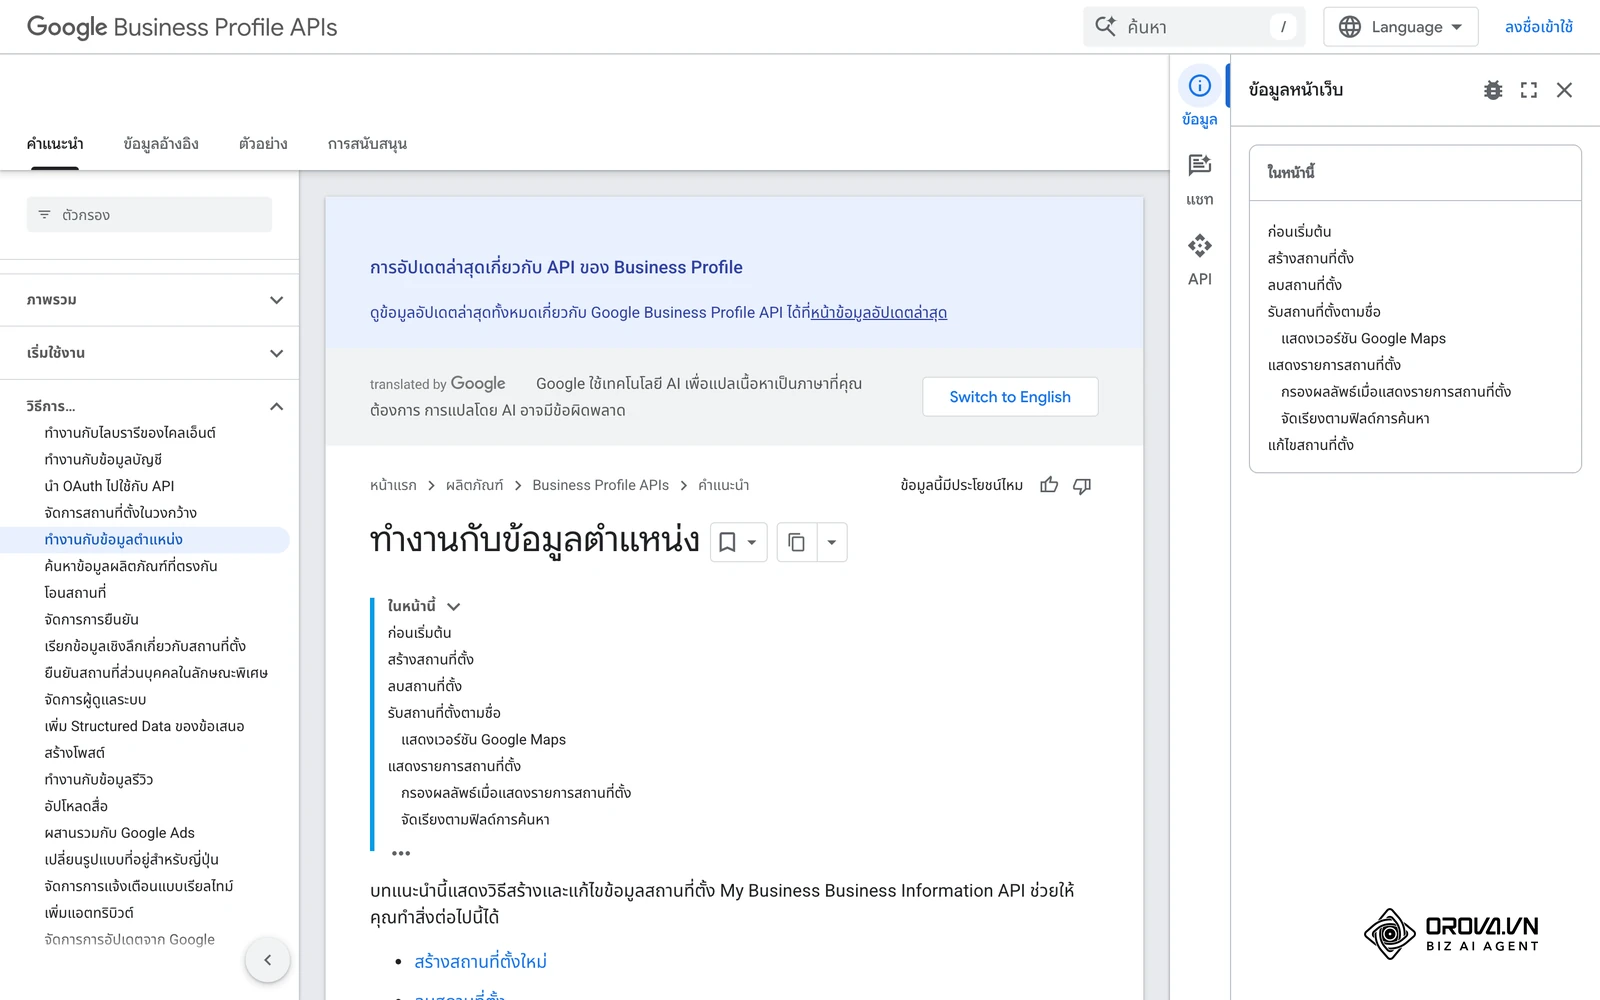
Task: Open สร้างโพสต์ in sidebar
Action: click(x=74, y=753)
